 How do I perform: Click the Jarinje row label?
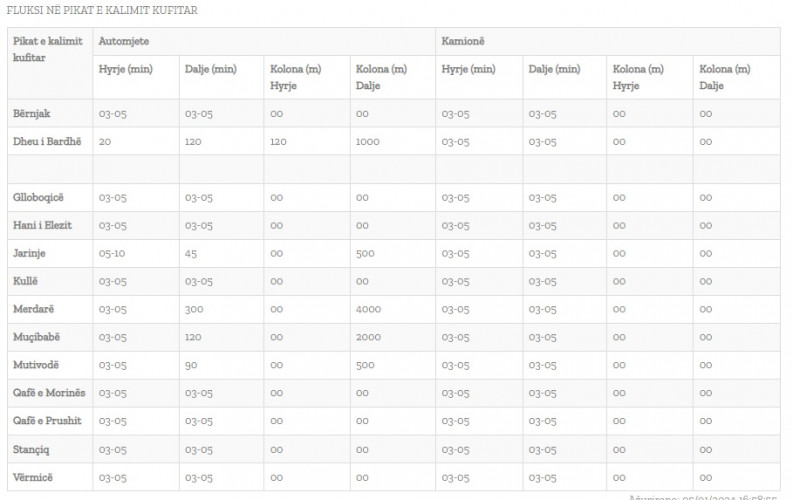[x=29, y=253]
